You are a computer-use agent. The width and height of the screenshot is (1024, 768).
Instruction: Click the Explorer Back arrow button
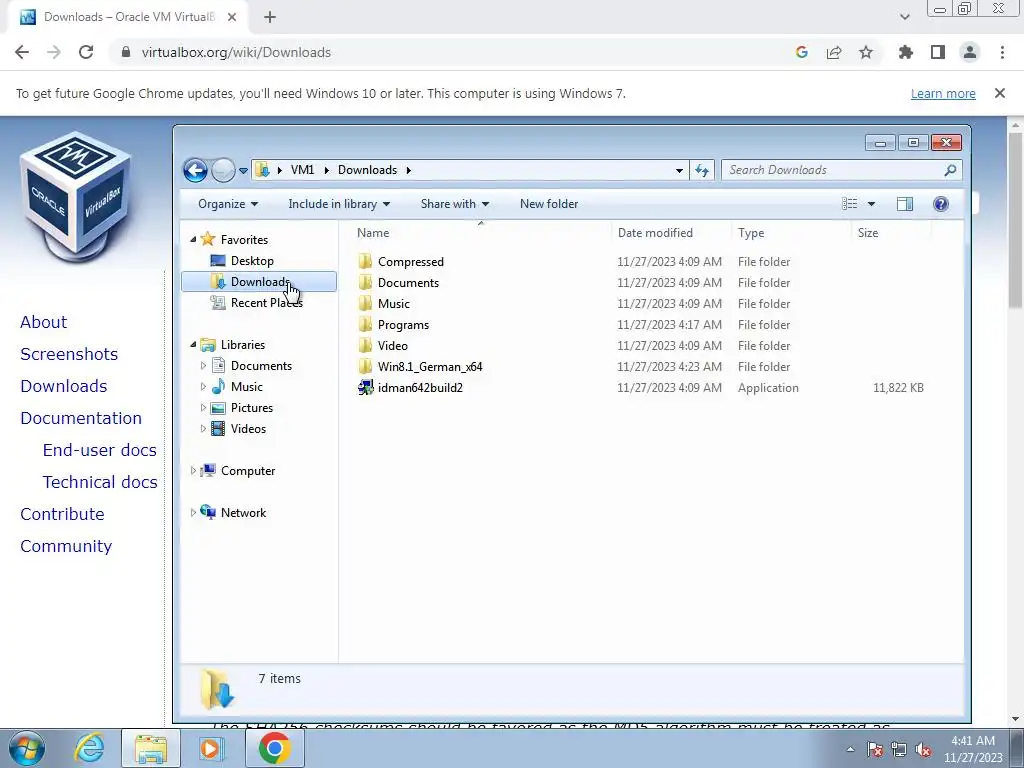[195, 170]
